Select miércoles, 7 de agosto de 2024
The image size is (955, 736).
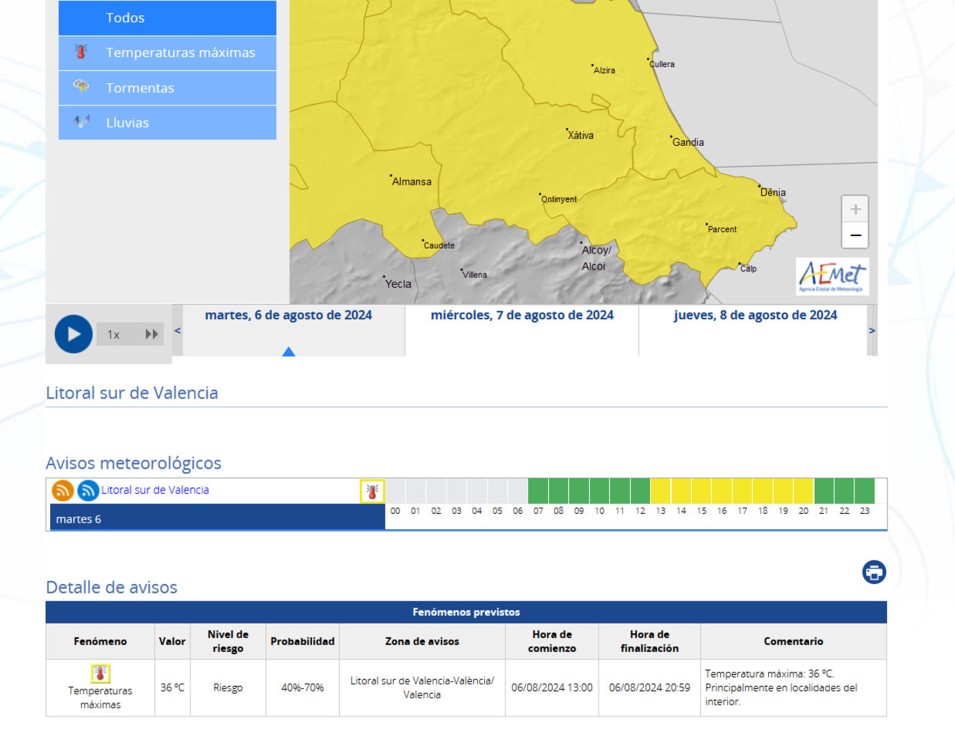(x=522, y=315)
